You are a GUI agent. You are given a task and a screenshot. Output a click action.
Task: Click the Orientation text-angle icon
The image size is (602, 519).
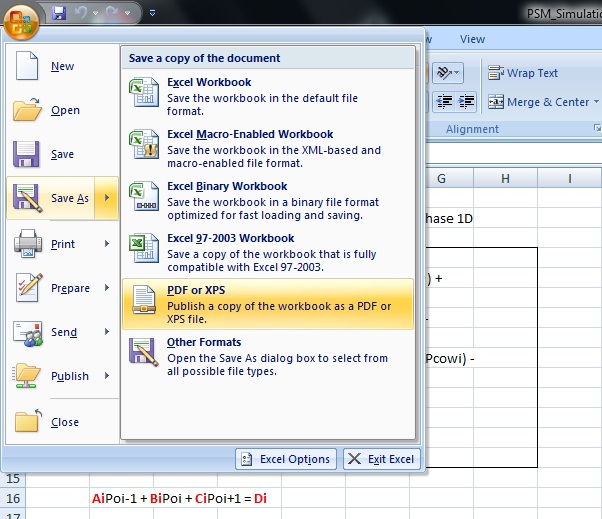448,73
